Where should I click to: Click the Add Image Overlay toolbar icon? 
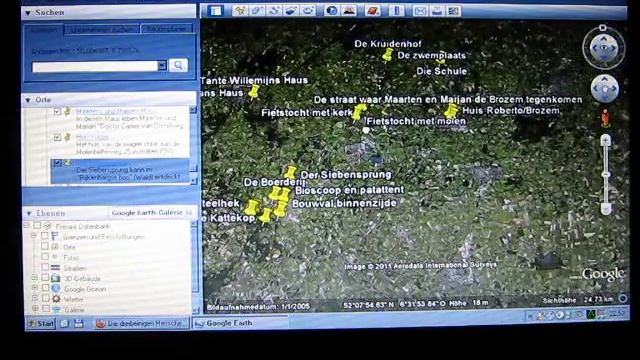point(291,11)
